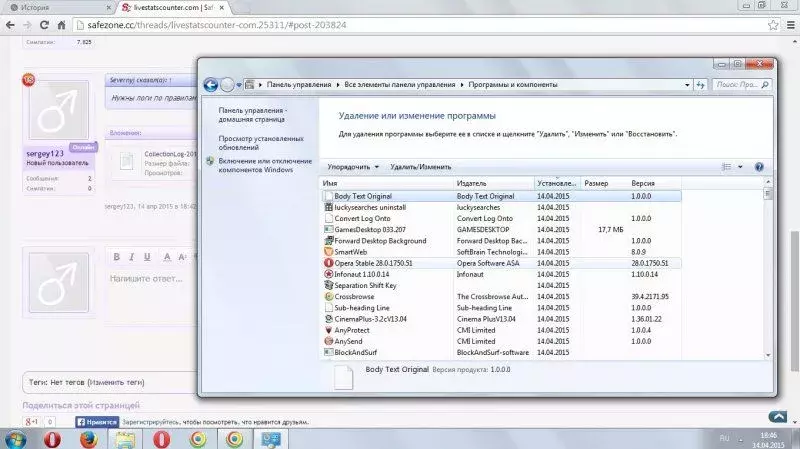Select the CinemaPlus-3.2cV13.04 icon
The width and height of the screenshot is (800, 449).
(329, 319)
